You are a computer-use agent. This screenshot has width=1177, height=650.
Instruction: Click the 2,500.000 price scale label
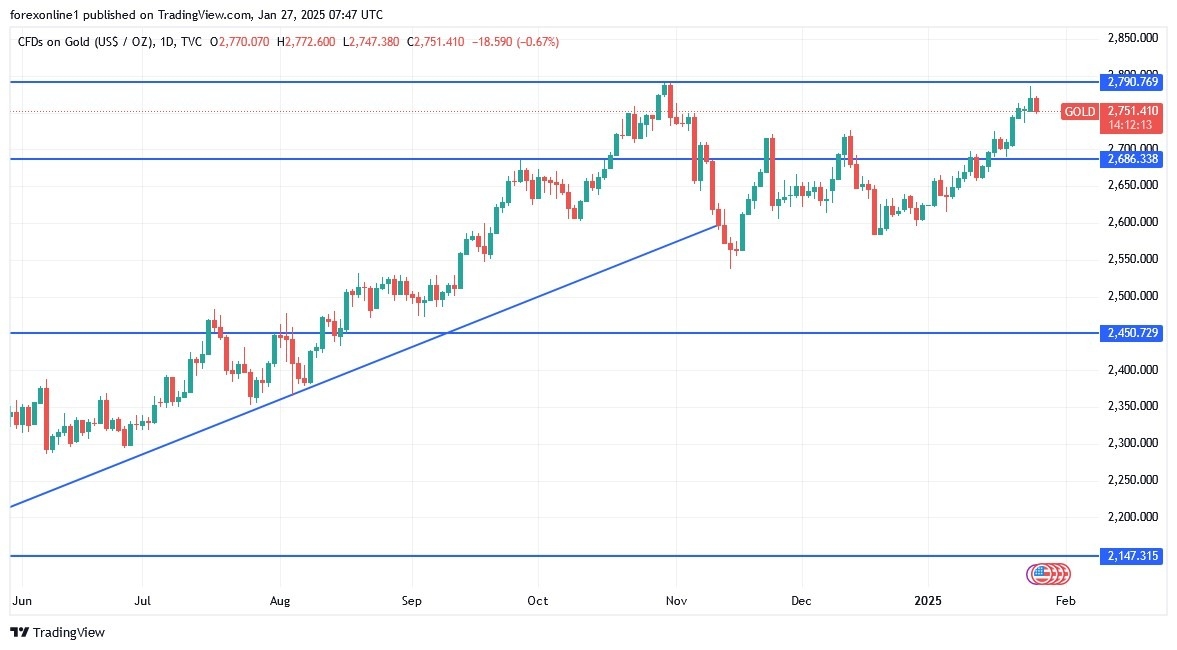(1132, 296)
